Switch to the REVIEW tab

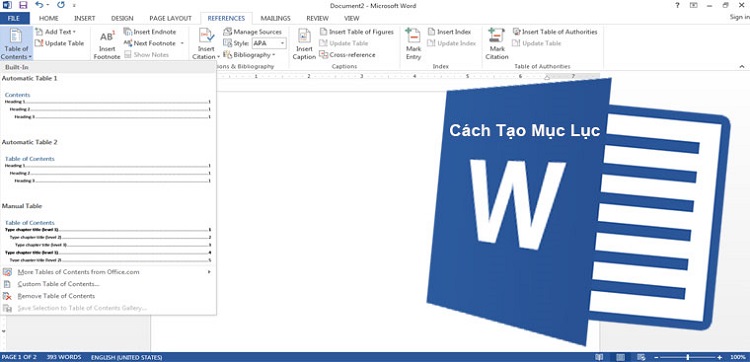317,18
